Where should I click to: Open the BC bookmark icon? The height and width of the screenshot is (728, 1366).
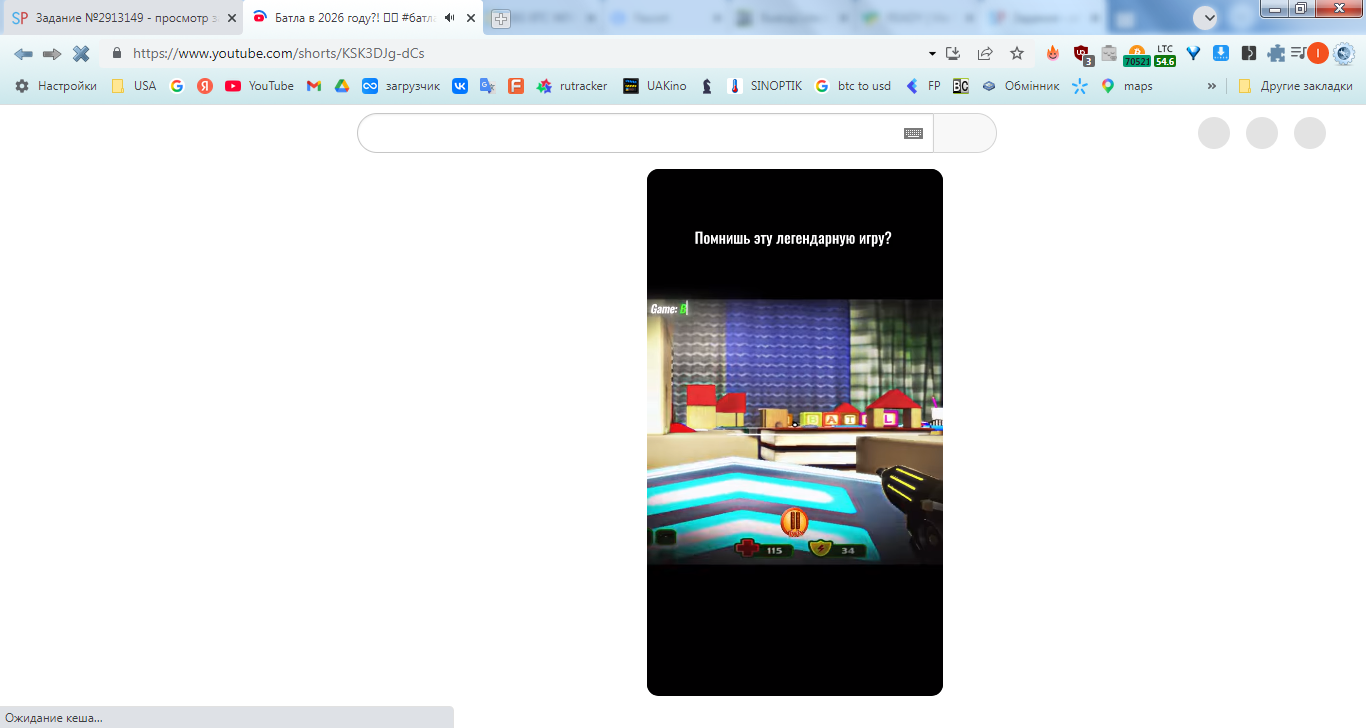960,86
